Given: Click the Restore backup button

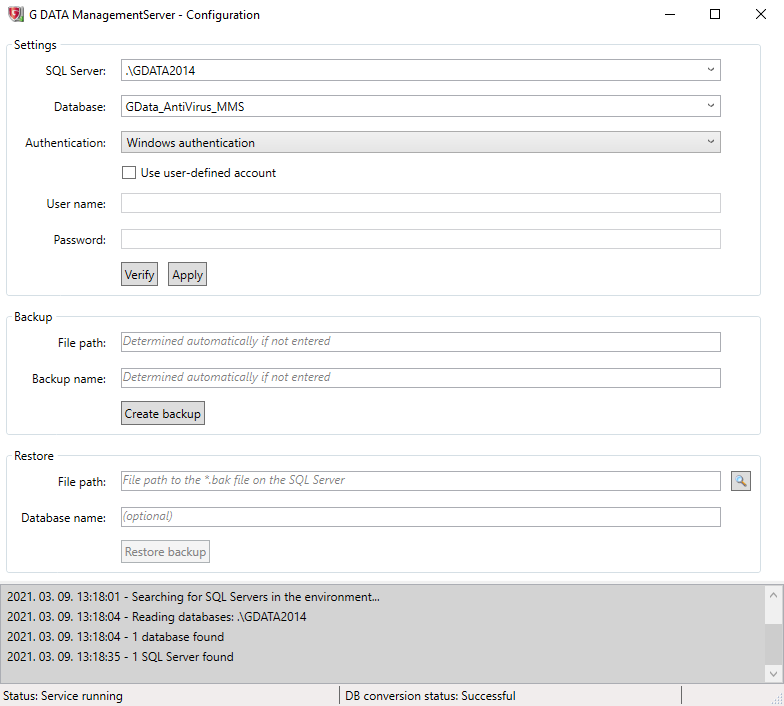Looking at the screenshot, I should [165, 552].
